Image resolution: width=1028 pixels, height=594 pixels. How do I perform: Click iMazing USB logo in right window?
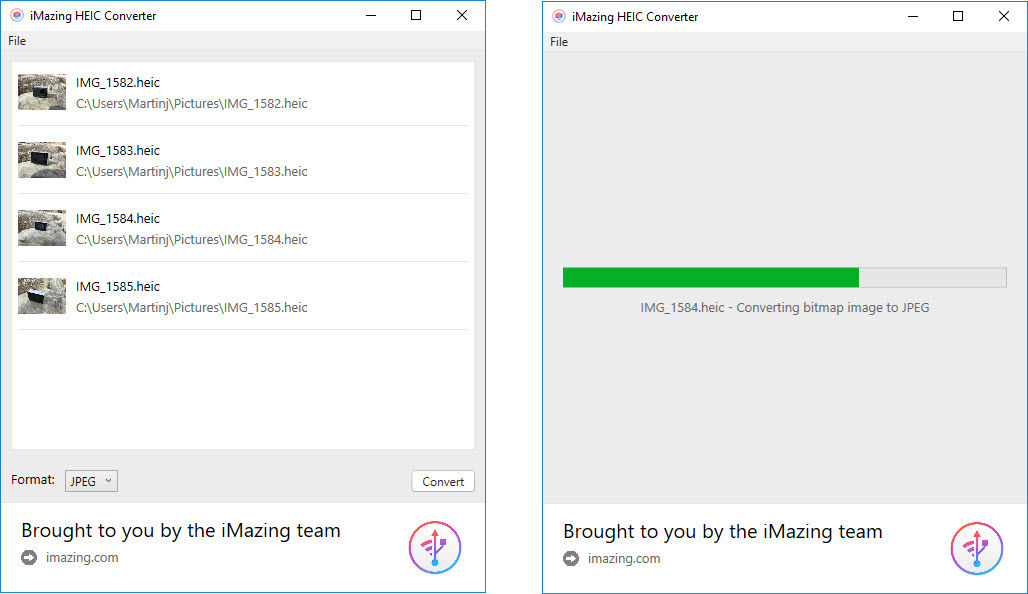977,549
